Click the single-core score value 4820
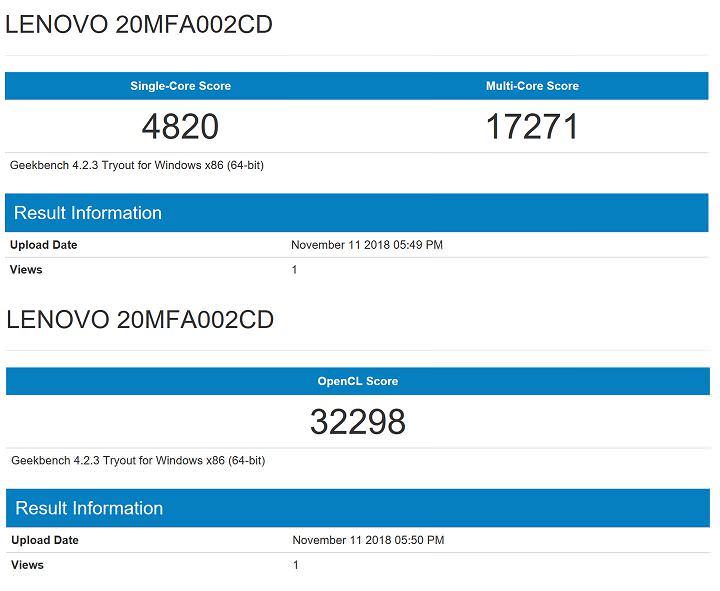 point(180,127)
